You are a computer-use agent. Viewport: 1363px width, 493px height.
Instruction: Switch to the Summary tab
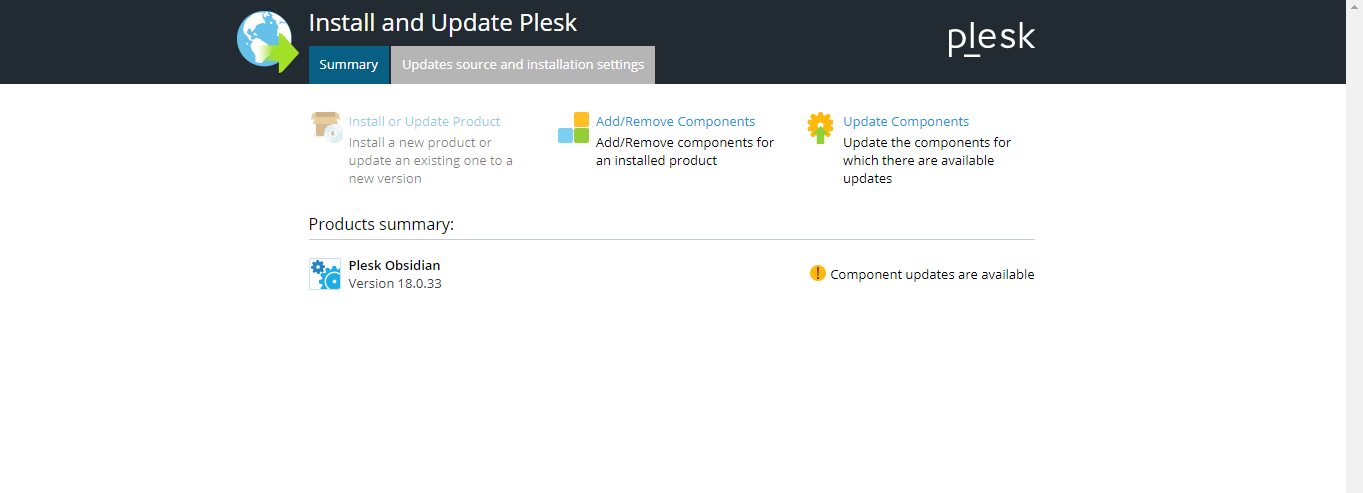pyautogui.click(x=349, y=65)
